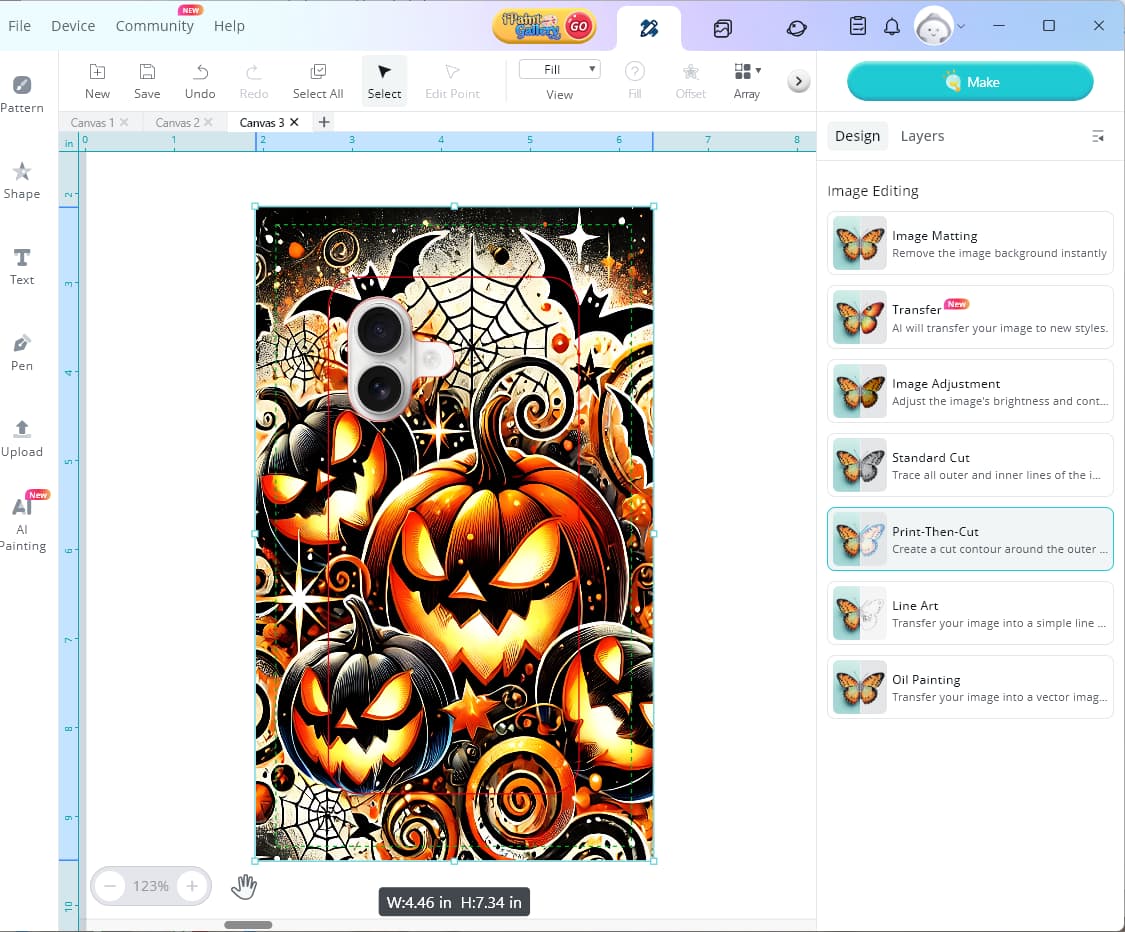Expand the toolbar overflow arrow
The image size is (1125, 932).
point(798,82)
